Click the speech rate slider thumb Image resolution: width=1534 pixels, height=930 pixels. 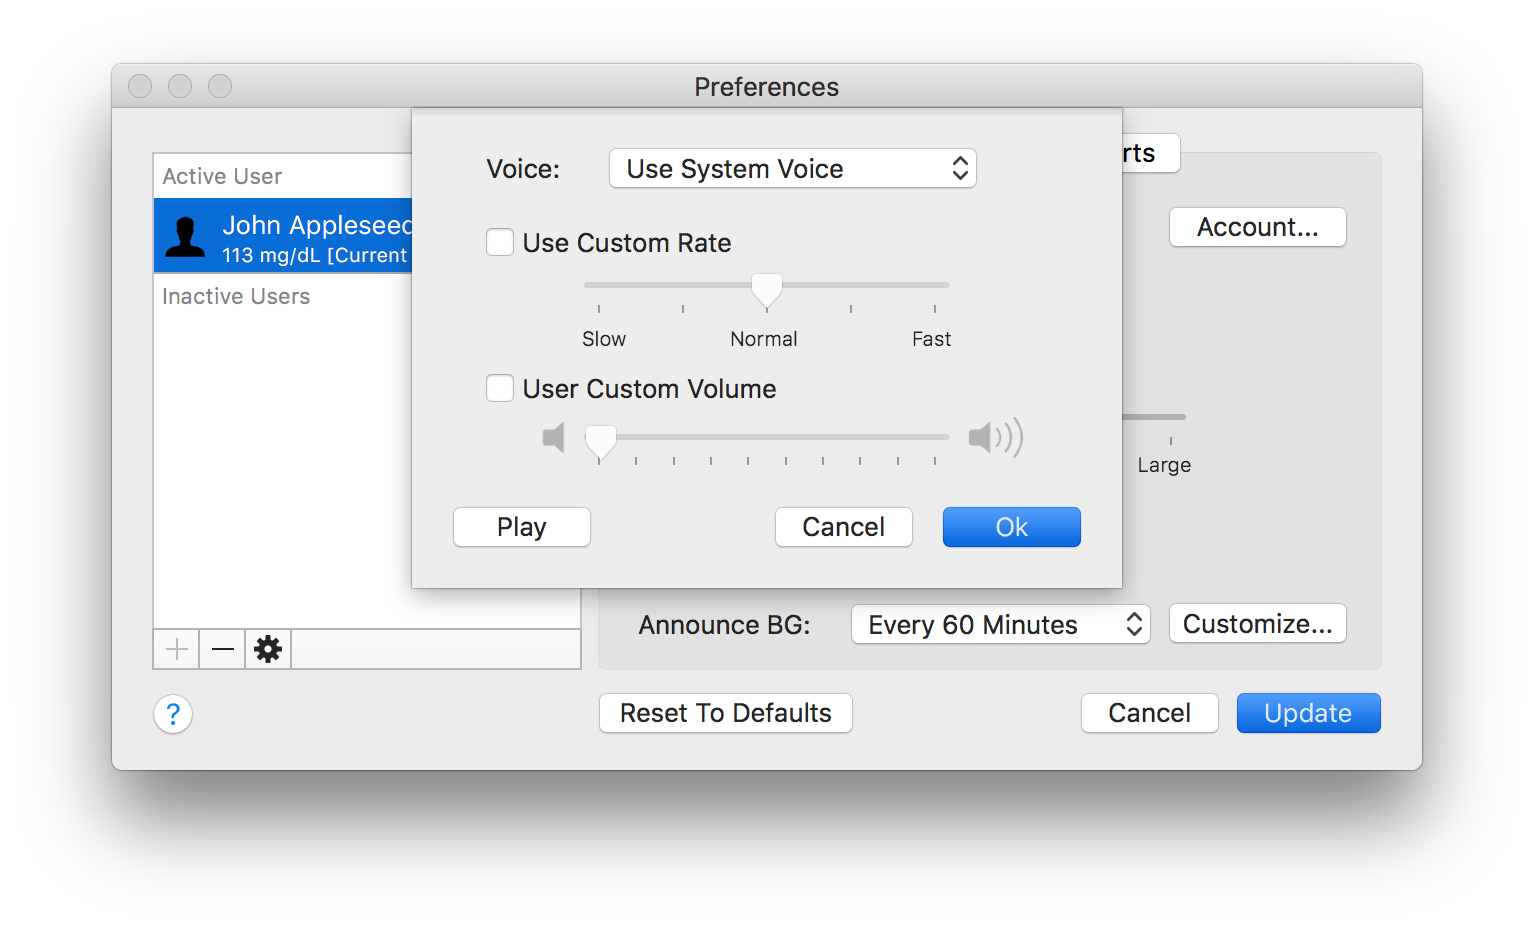click(767, 289)
